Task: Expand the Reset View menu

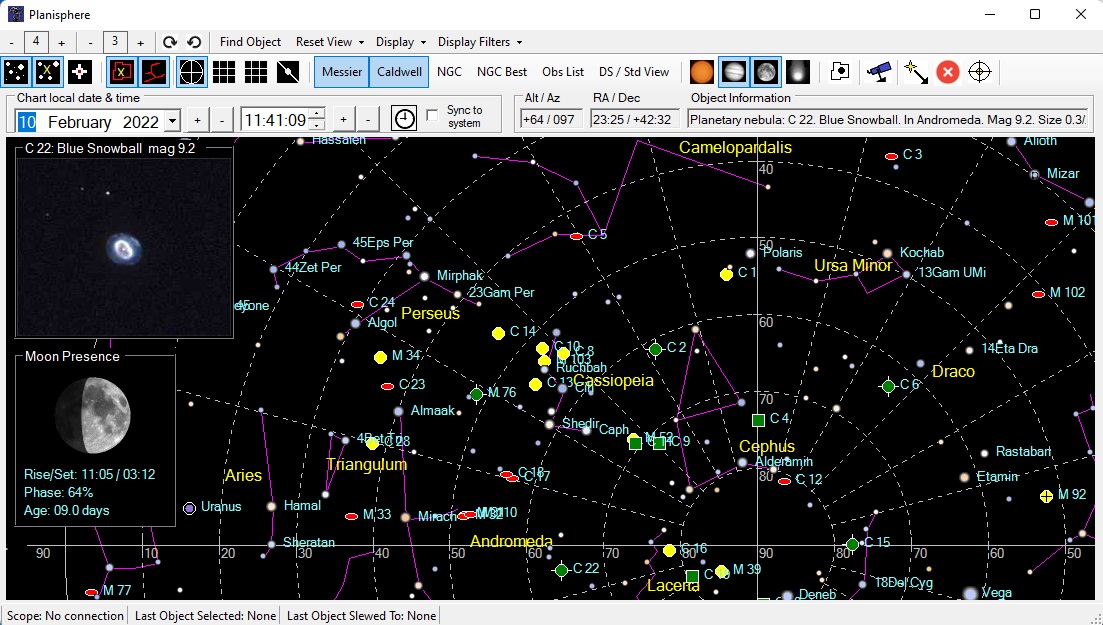Action: click(329, 42)
